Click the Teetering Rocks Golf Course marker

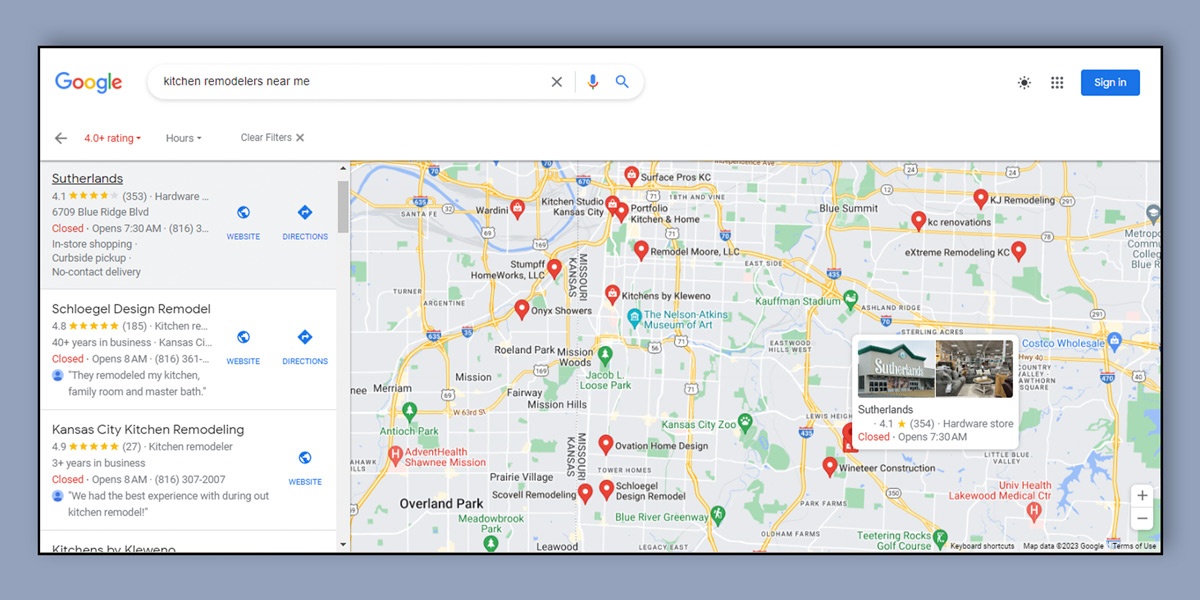pyautogui.click(x=940, y=539)
